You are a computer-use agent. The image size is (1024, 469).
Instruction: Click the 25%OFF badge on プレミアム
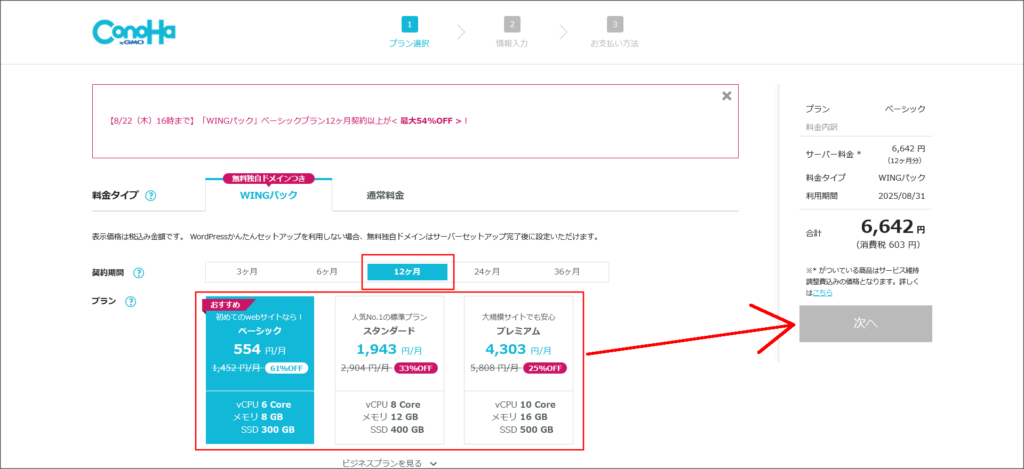pyautogui.click(x=545, y=368)
